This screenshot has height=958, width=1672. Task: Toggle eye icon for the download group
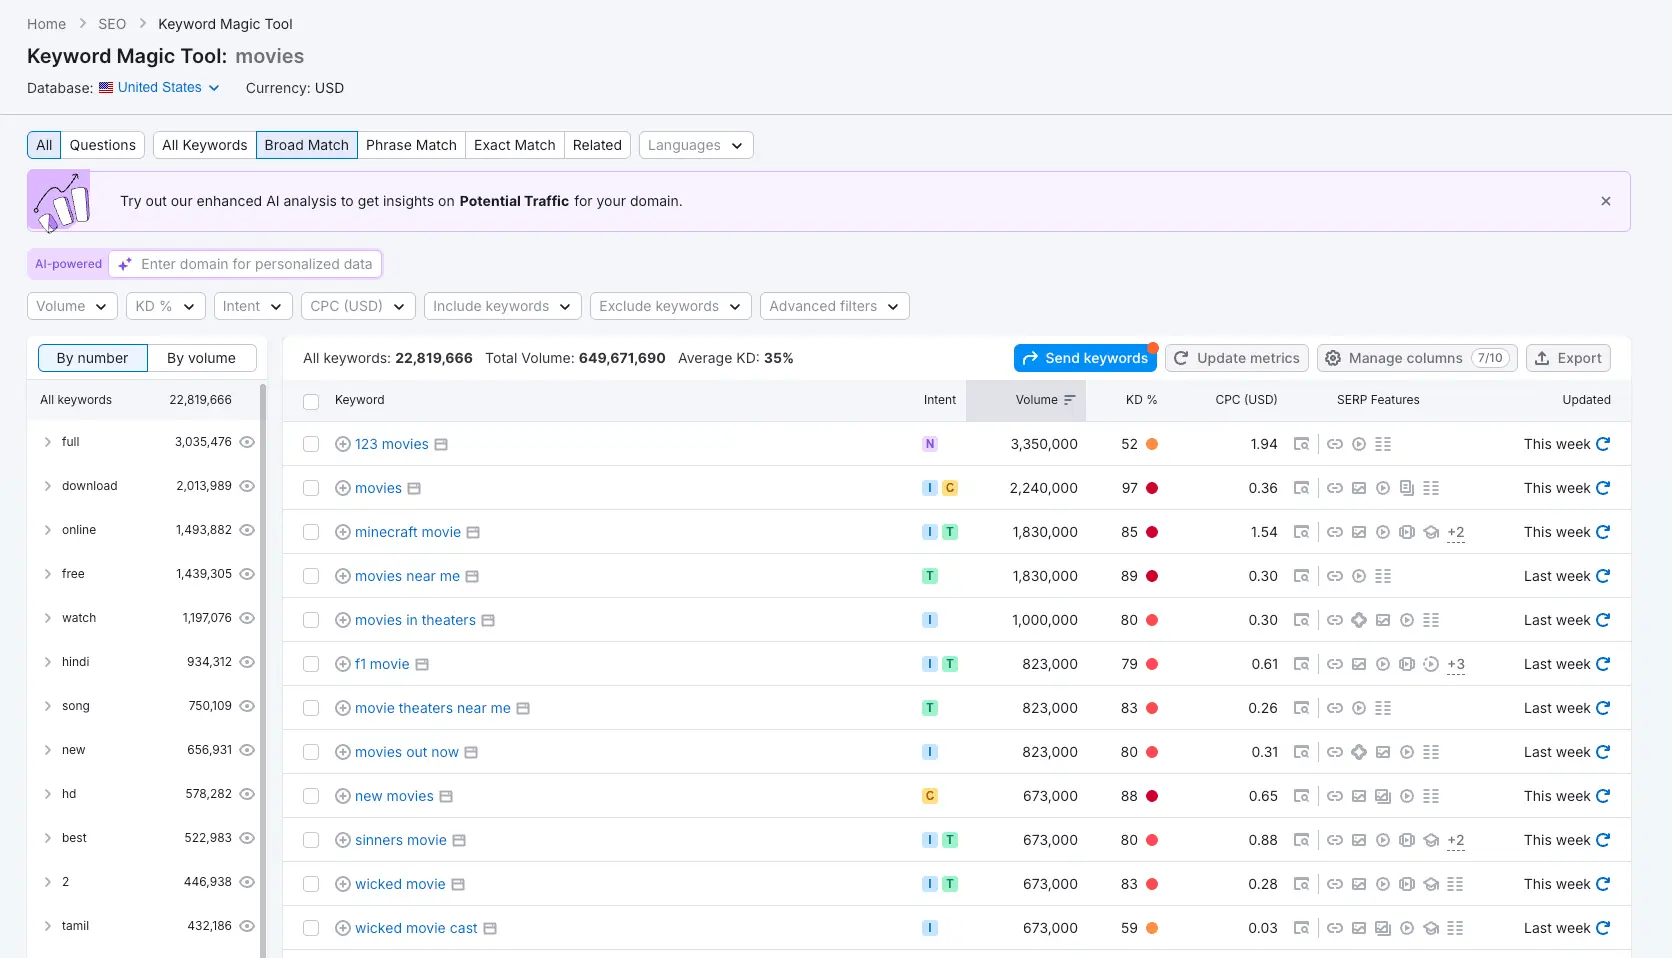coord(247,486)
